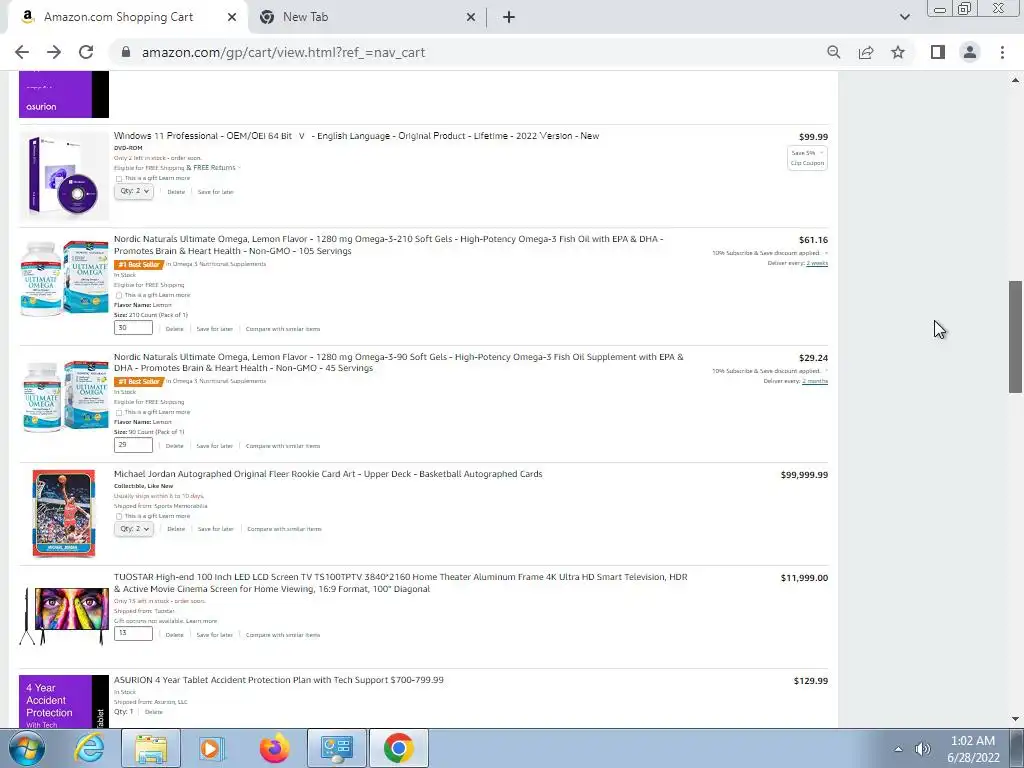
Task: Save TUOSTAR TV for later
Action: pos(214,635)
